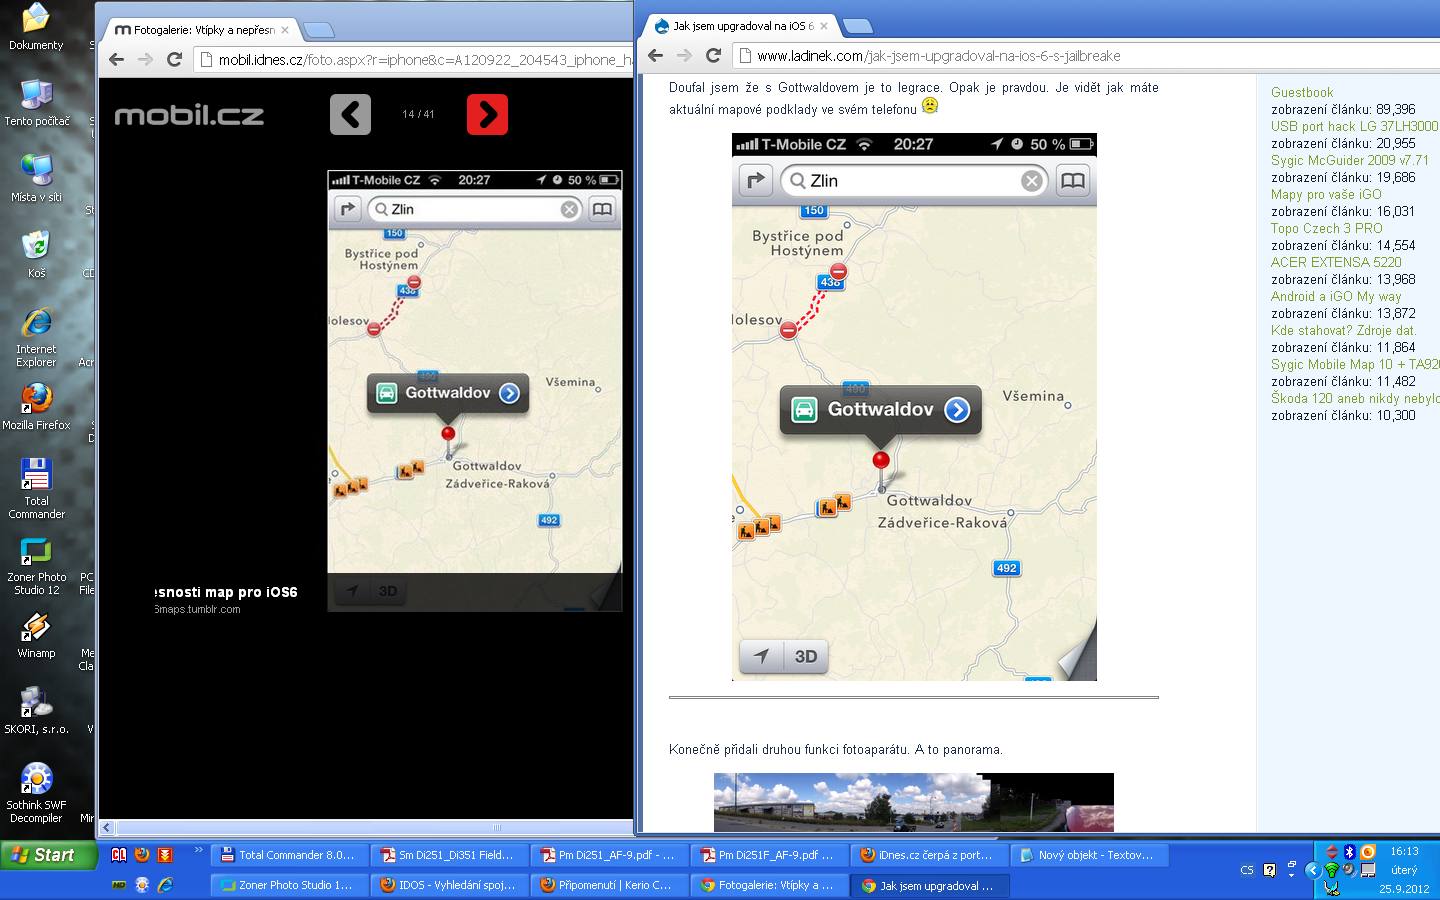
Task: Click the panorama photo on ladinek.com
Action: pyautogui.click(x=914, y=802)
